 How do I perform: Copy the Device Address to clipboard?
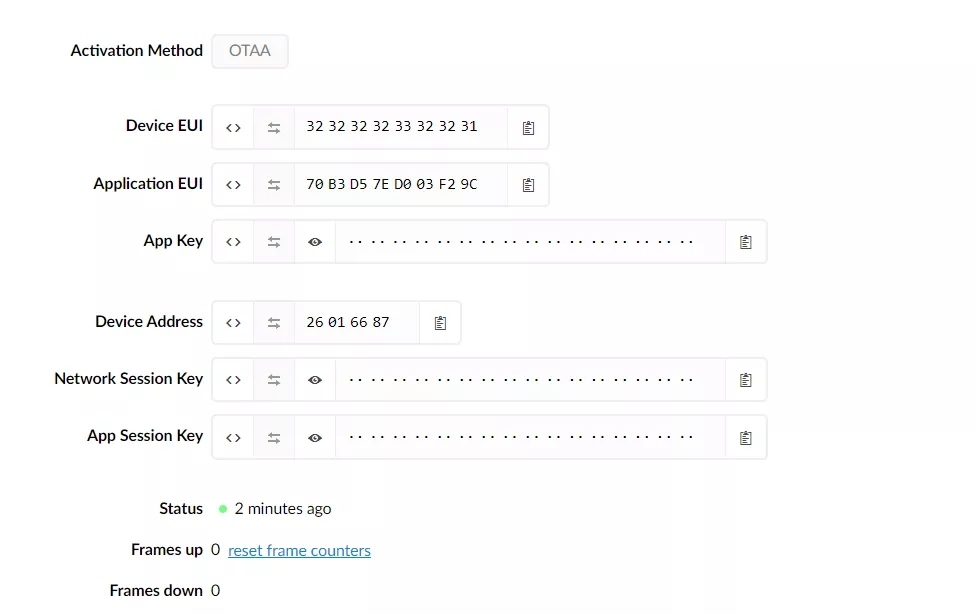tap(440, 323)
